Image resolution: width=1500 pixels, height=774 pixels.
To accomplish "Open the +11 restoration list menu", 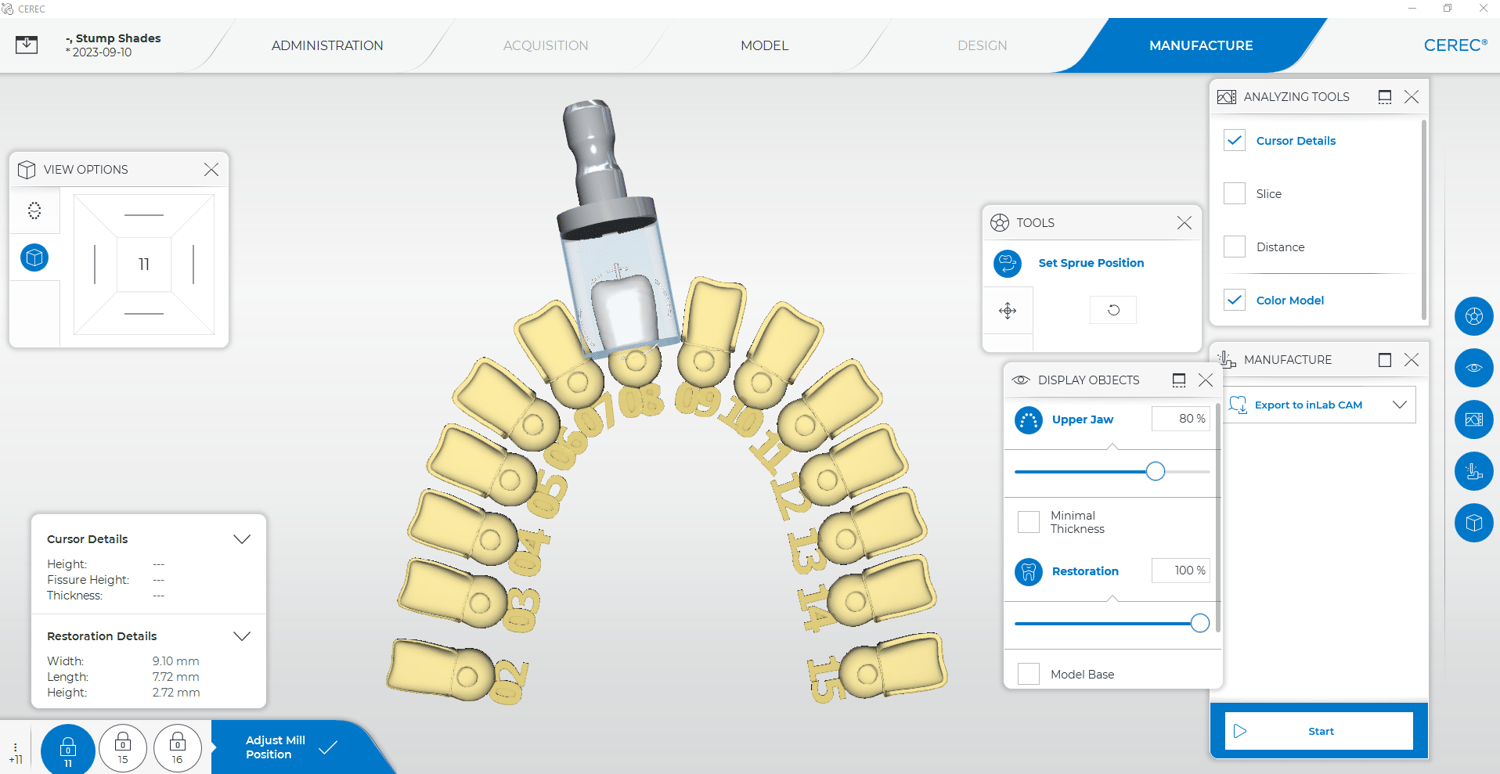I will pyautogui.click(x=16, y=753).
